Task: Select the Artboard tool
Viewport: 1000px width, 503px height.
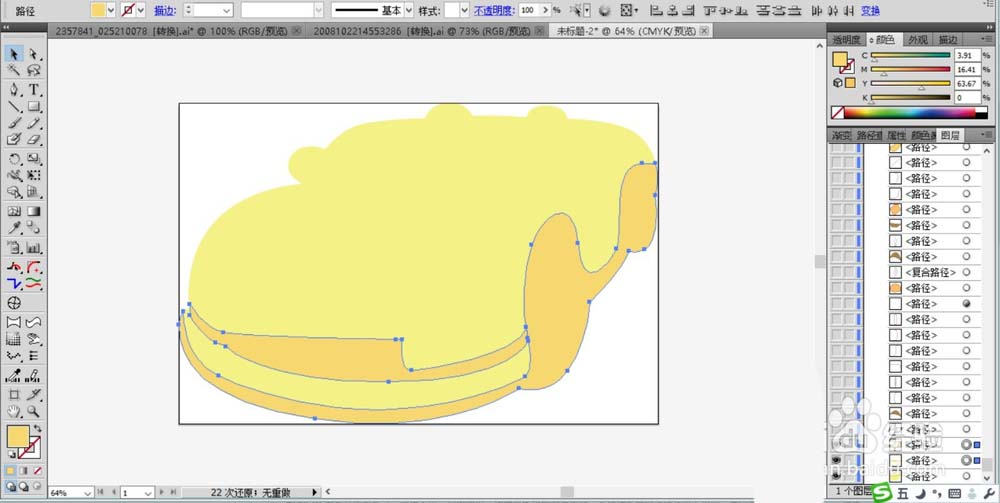Action: tap(14, 395)
